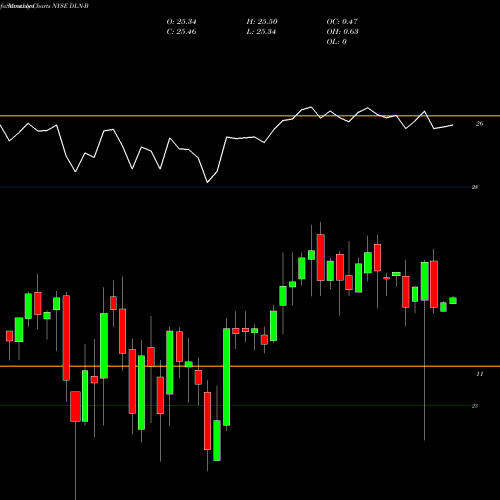Click the 'OC: 0.47' readout
This screenshot has height=500, width=500.
342,22
